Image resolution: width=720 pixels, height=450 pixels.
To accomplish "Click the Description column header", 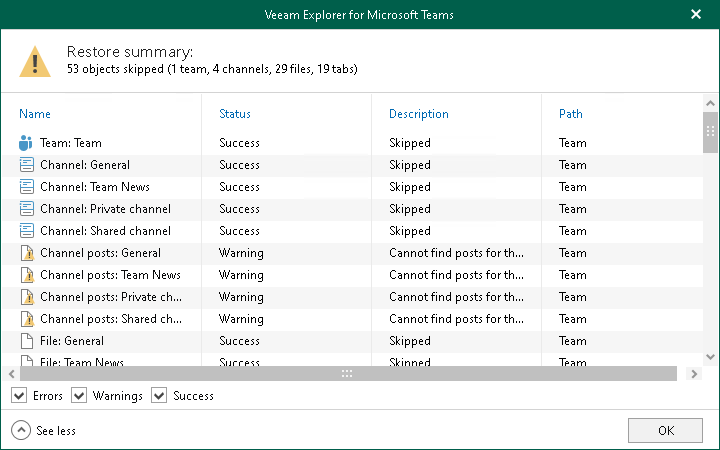I will pyautogui.click(x=418, y=114).
